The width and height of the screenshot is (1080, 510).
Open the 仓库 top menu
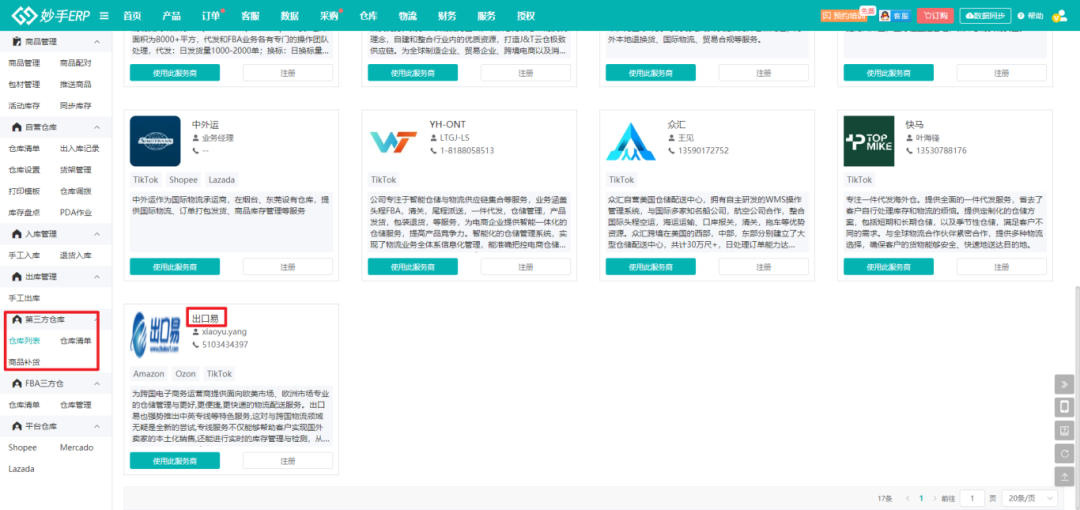368,16
